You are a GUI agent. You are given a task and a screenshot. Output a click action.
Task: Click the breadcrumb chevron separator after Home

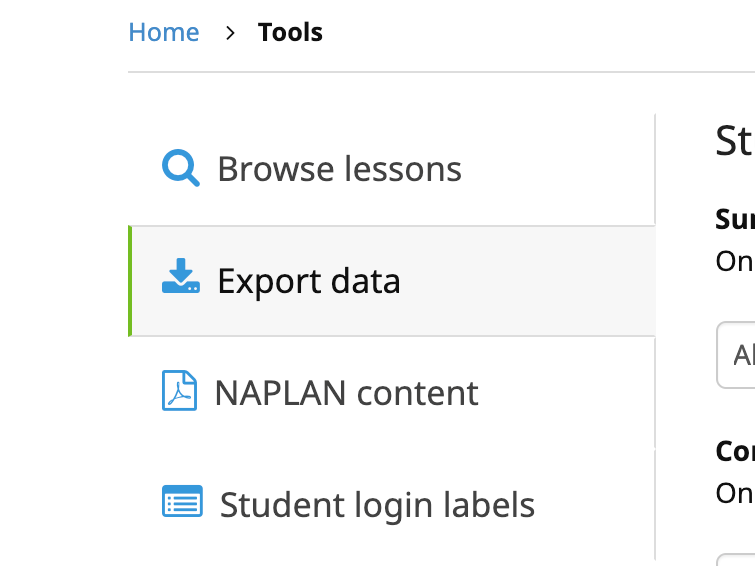tap(230, 33)
